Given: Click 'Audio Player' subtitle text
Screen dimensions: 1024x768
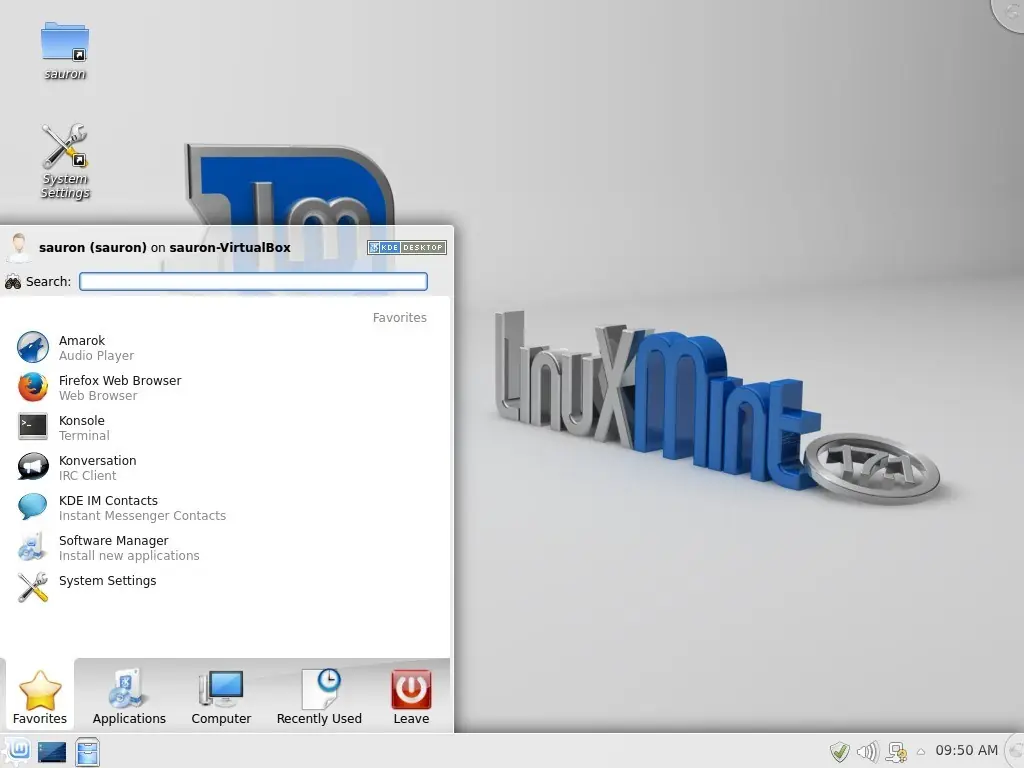Looking at the screenshot, I should pyautogui.click(x=97, y=356).
